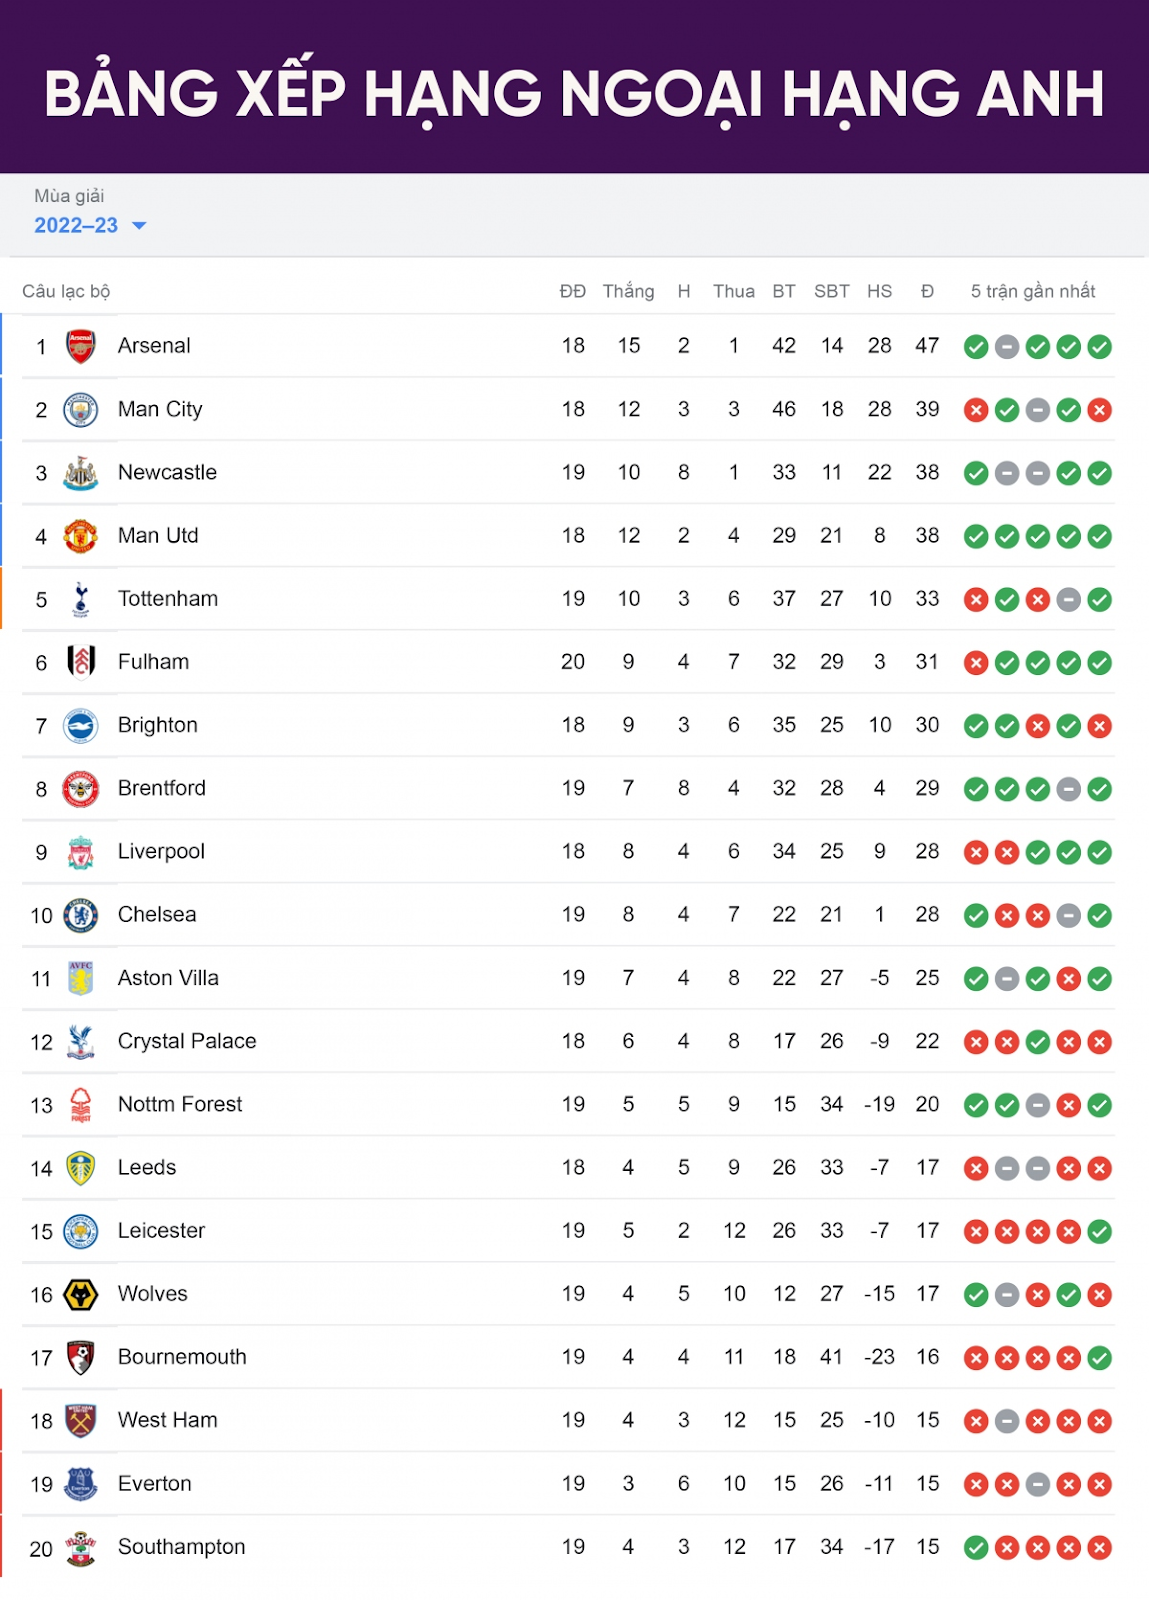The width and height of the screenshot is (1149, 1600).
Task: Click the Tottenham club crest
Action: (81, 599)
